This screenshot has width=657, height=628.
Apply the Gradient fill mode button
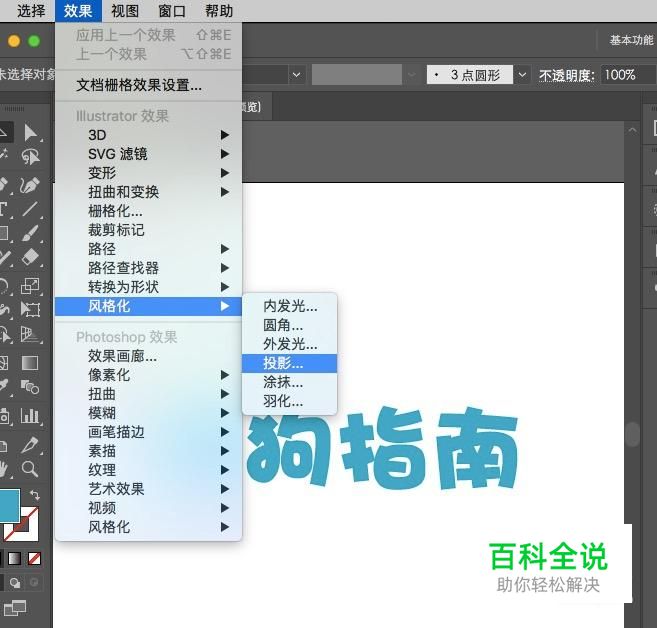click(x=15, y=558)
